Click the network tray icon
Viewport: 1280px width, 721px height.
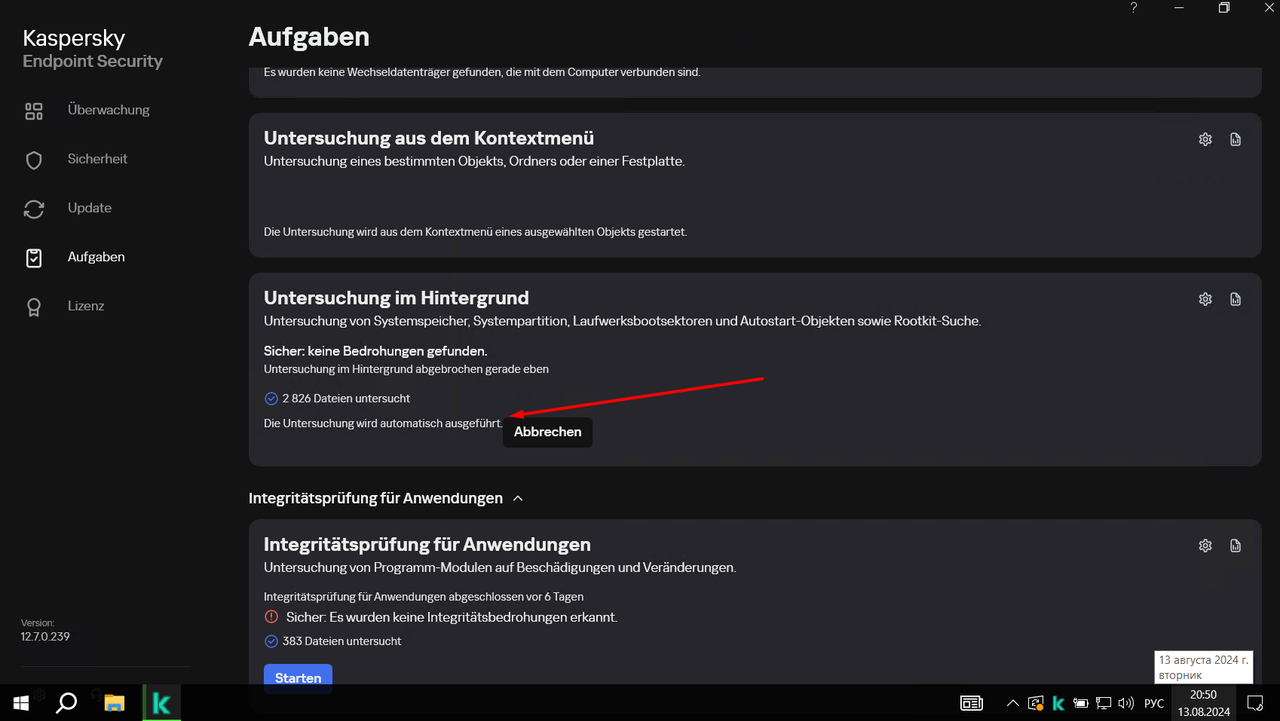(1104, 703)
